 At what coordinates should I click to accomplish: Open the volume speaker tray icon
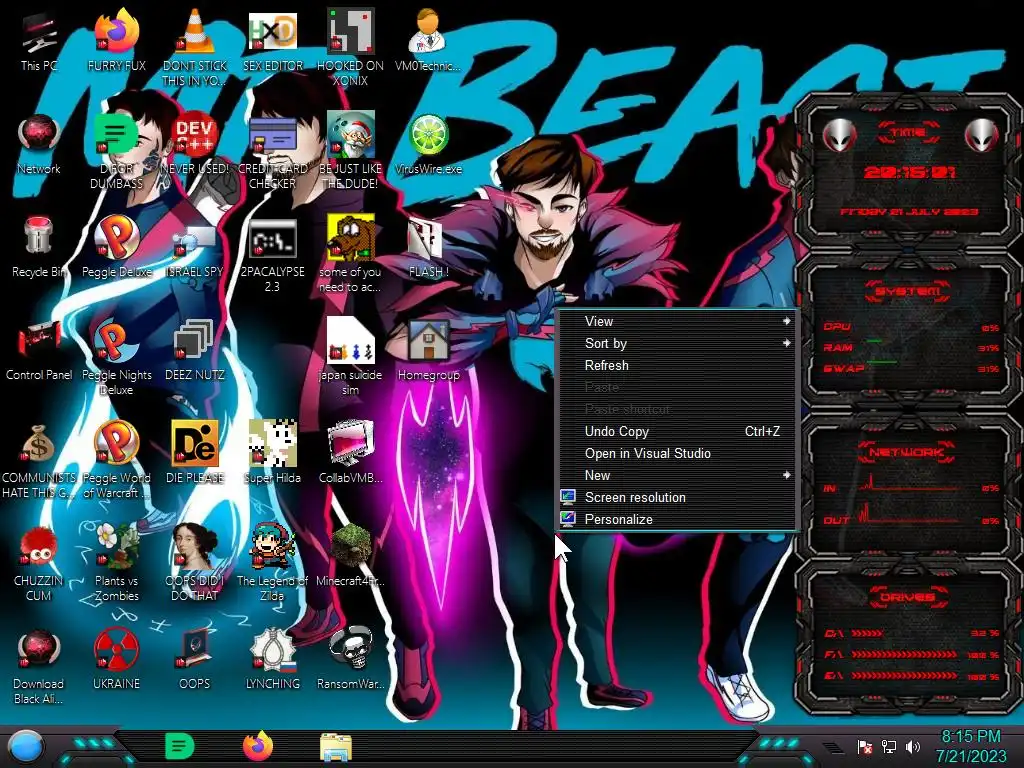tap(912, 746)
